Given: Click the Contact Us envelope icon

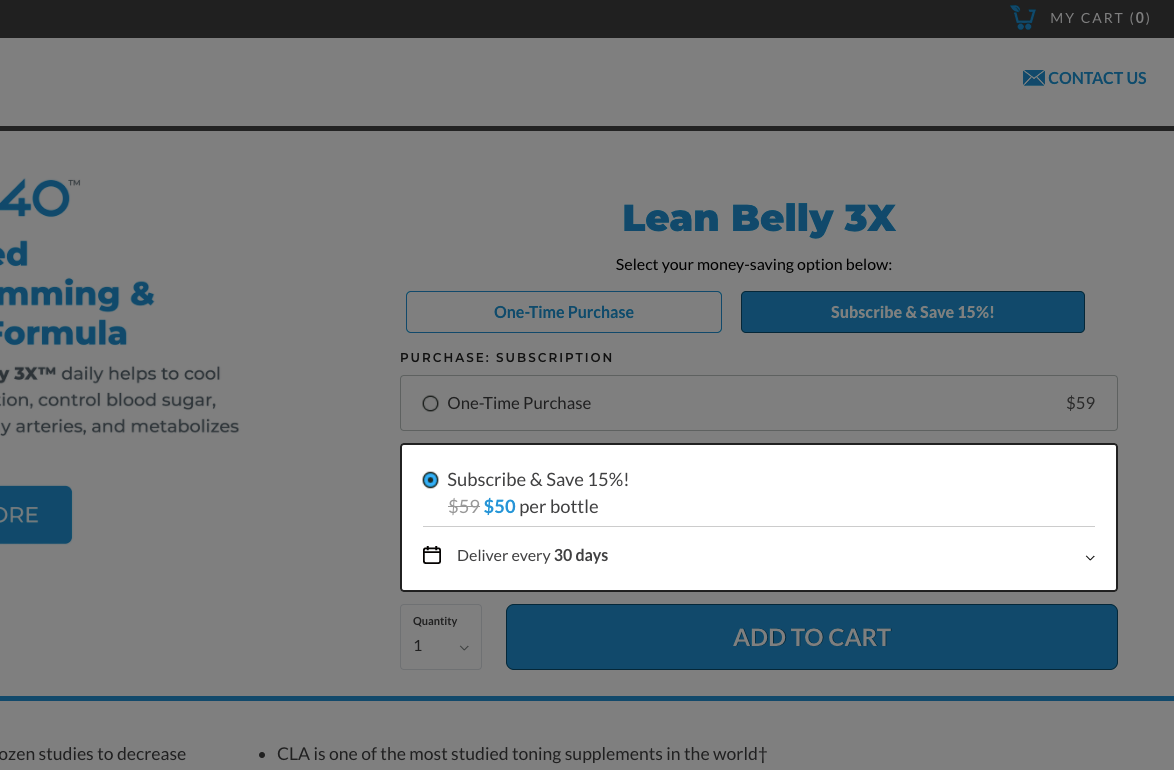Looking at the screenshot, I should click(1033, 78).
